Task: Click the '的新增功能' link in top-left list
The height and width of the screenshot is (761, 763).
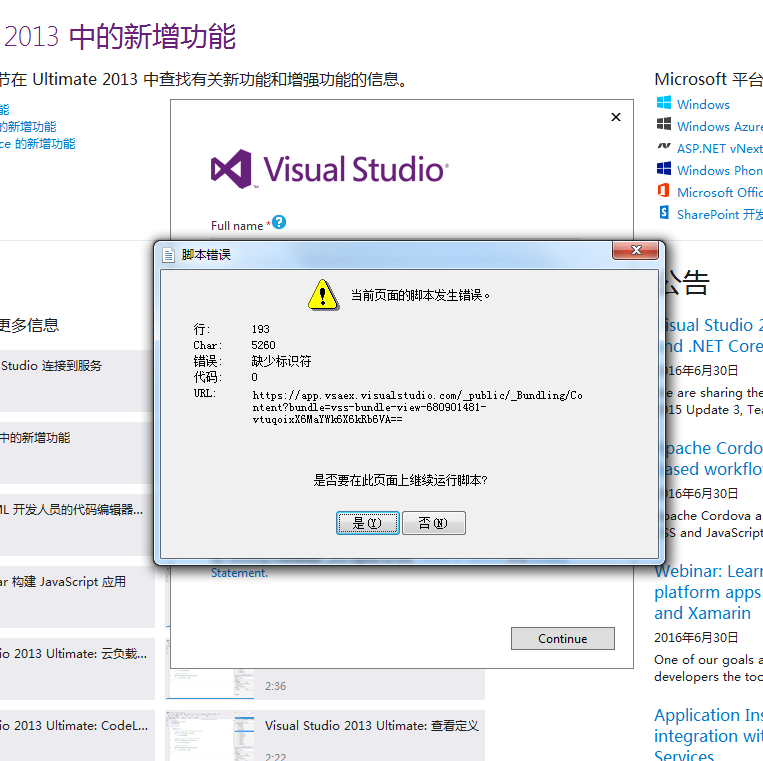Action: coord(28,127)
